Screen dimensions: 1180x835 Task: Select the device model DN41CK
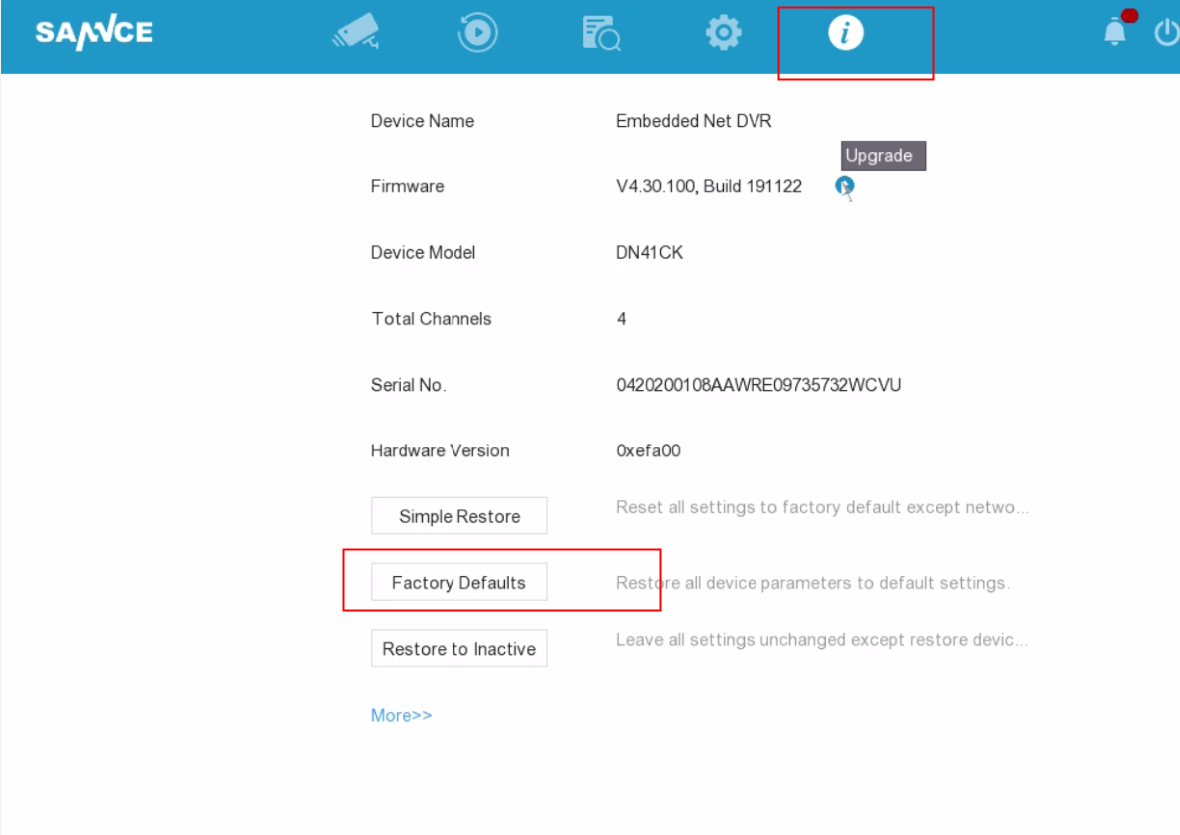(649, 253)
